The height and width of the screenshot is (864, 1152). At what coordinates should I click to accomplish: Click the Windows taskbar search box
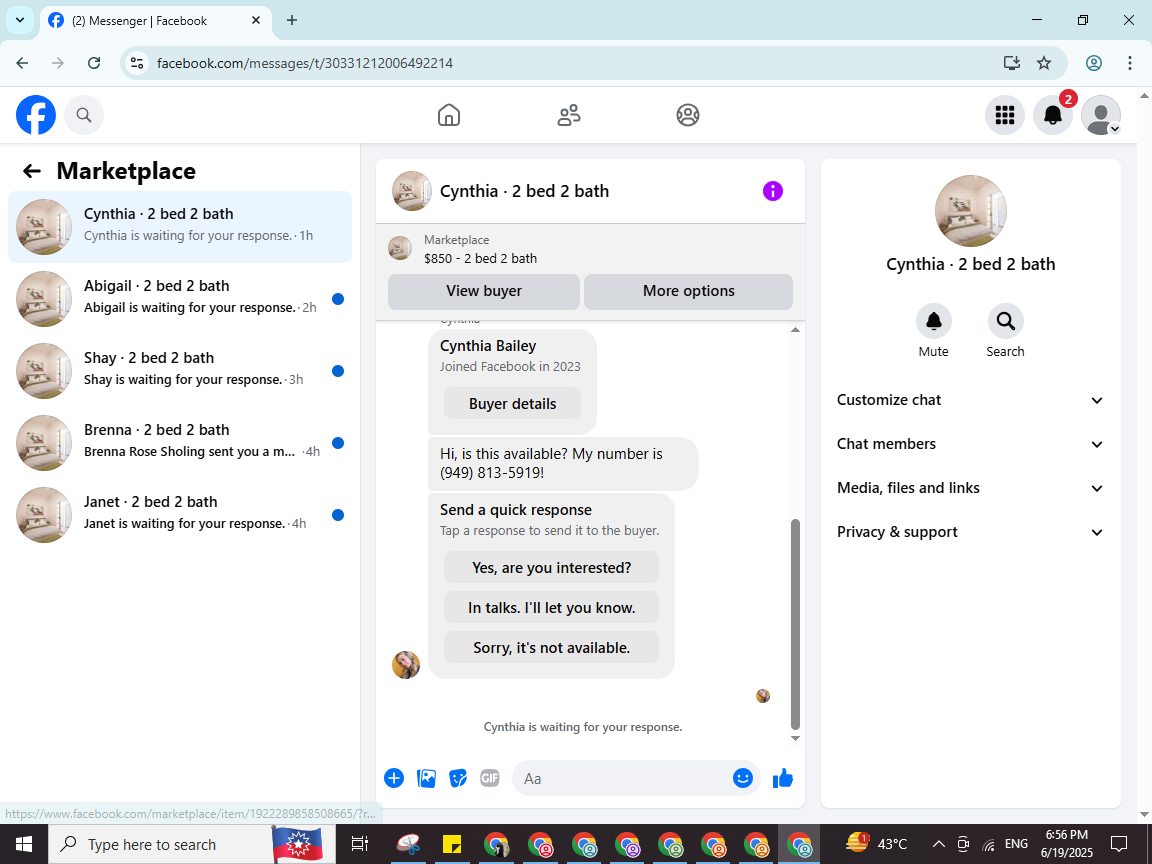192,844
